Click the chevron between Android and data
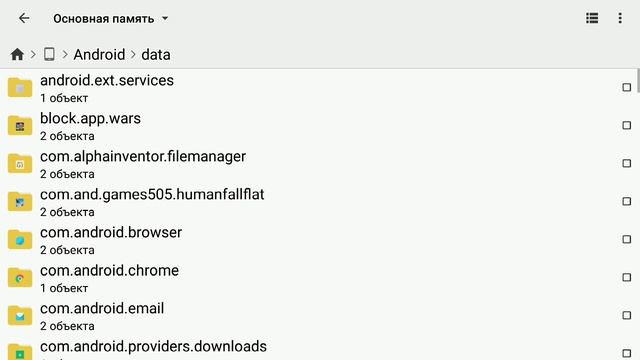 [x=133, y=54]
